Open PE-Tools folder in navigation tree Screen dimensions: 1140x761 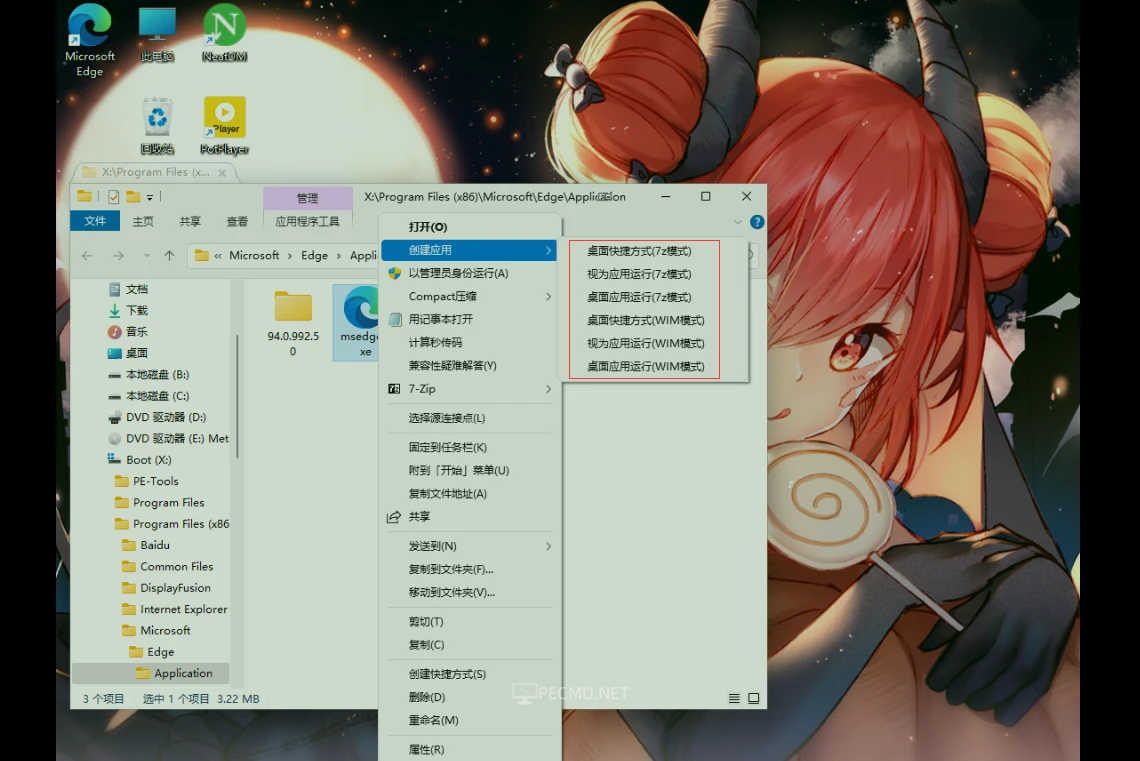155,481
